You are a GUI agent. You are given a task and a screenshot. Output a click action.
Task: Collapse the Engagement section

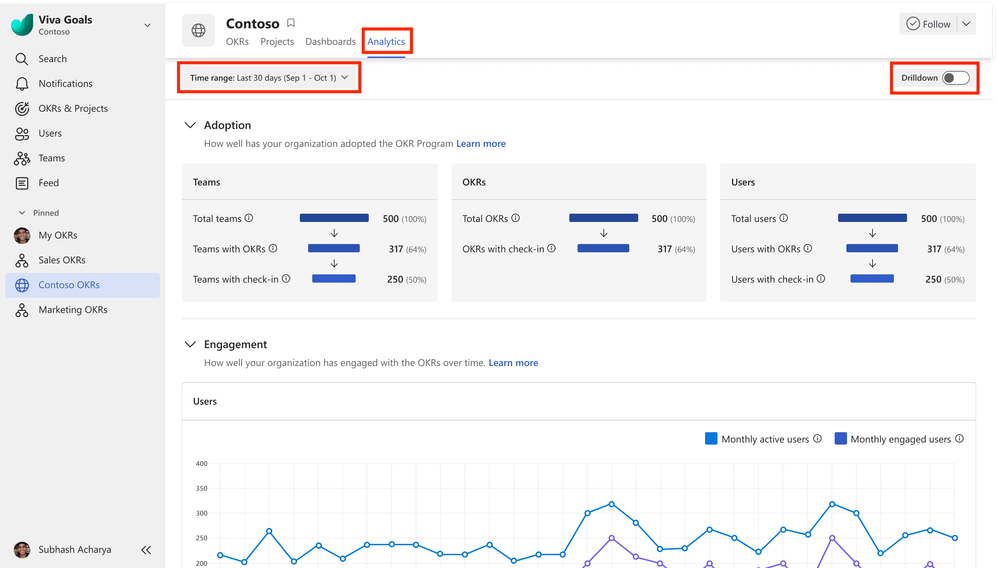(190, 345)
